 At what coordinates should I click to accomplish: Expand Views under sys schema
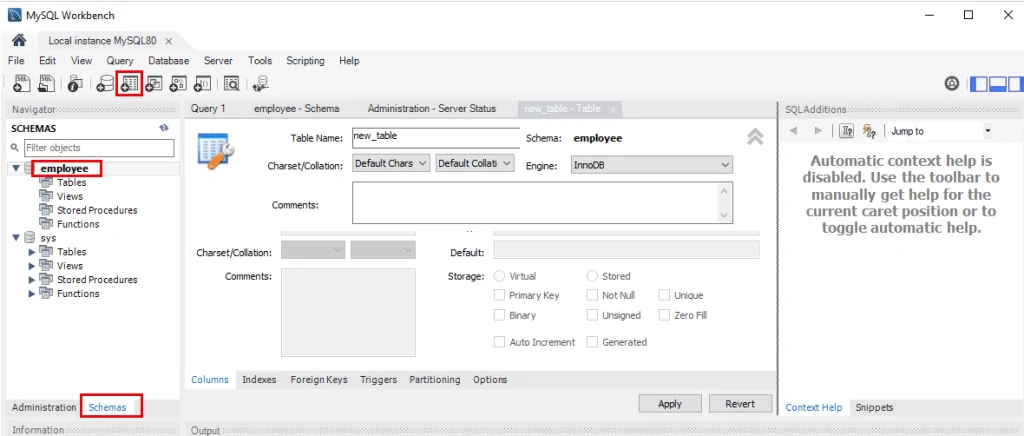pyautogui.click(x=32, y=266)
